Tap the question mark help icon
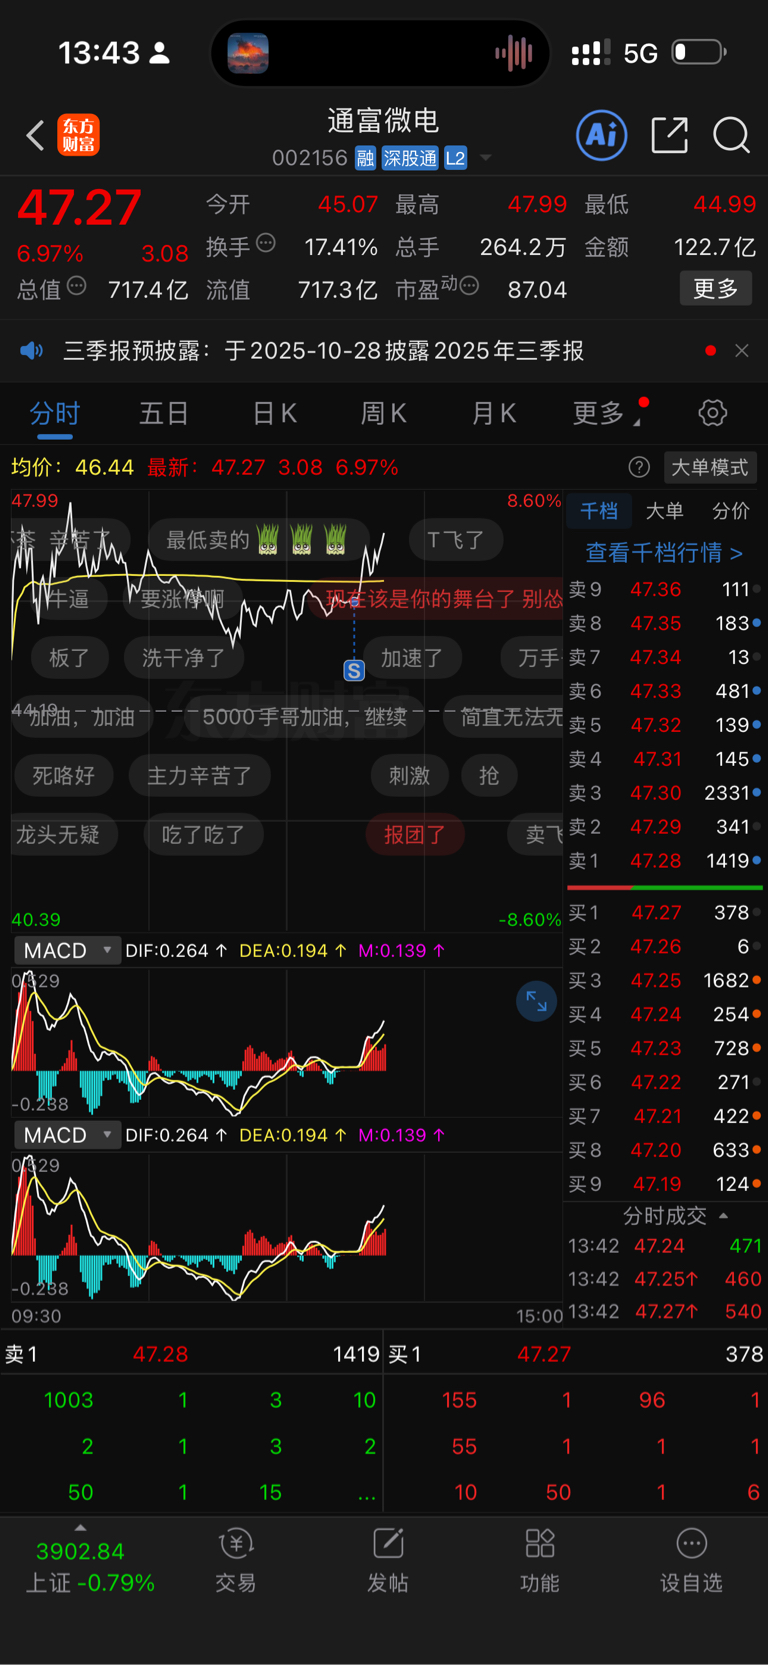Viewport: 768px width, 1665px height. pyautogui.click(x=639, y=467)
